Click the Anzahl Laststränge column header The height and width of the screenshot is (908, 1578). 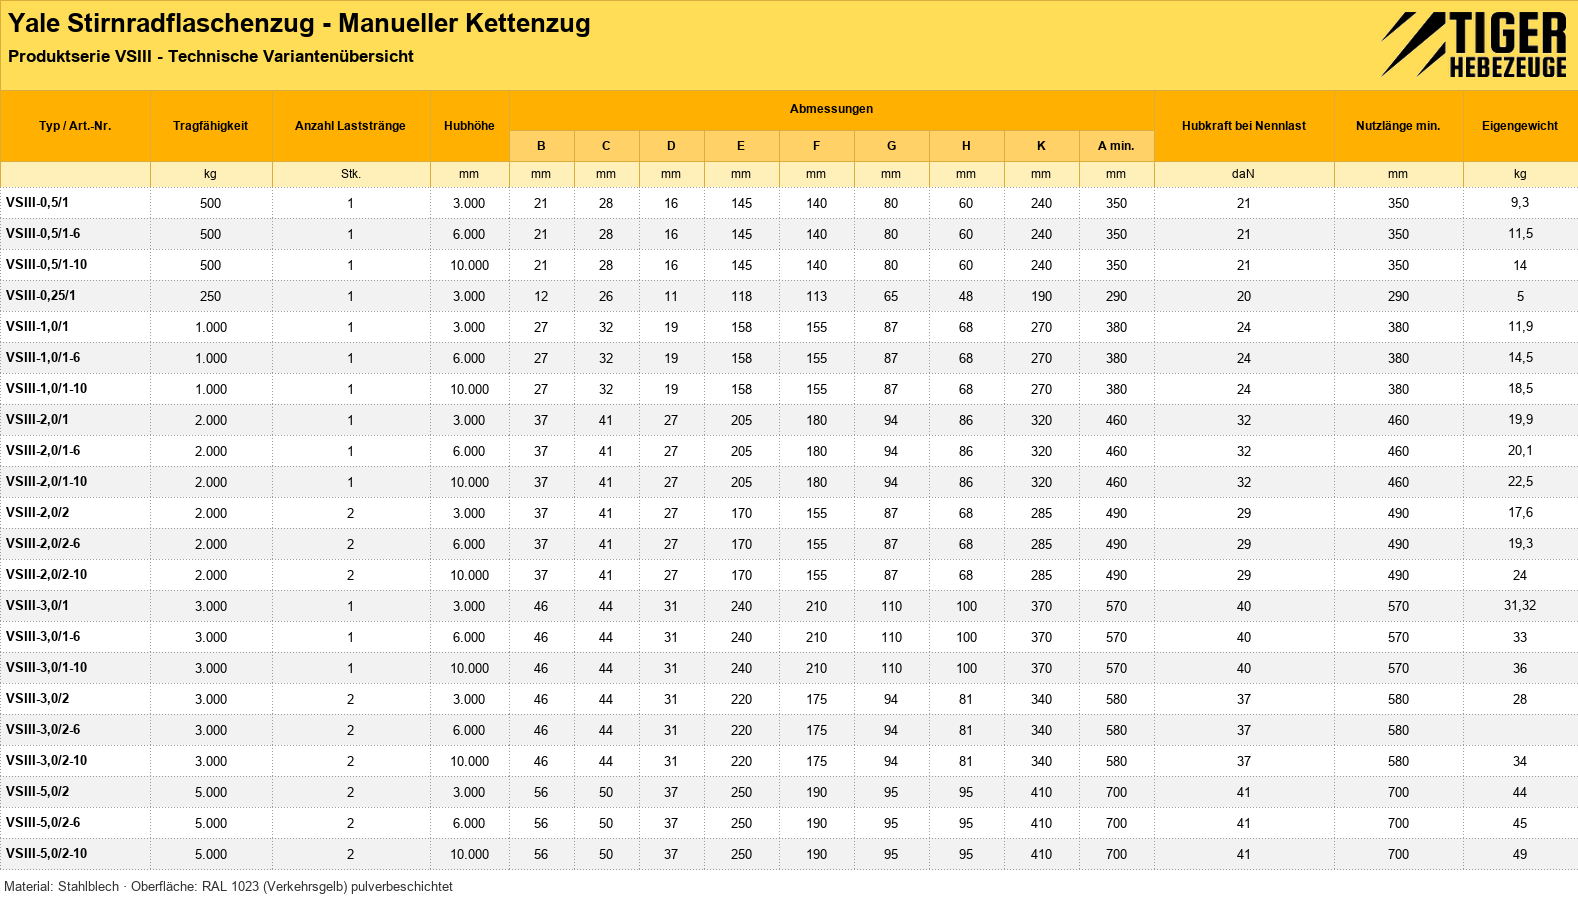tap(351, 126)
